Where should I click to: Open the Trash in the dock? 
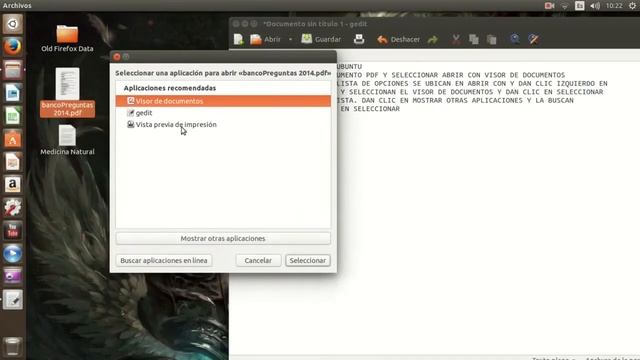click(13, 346)
